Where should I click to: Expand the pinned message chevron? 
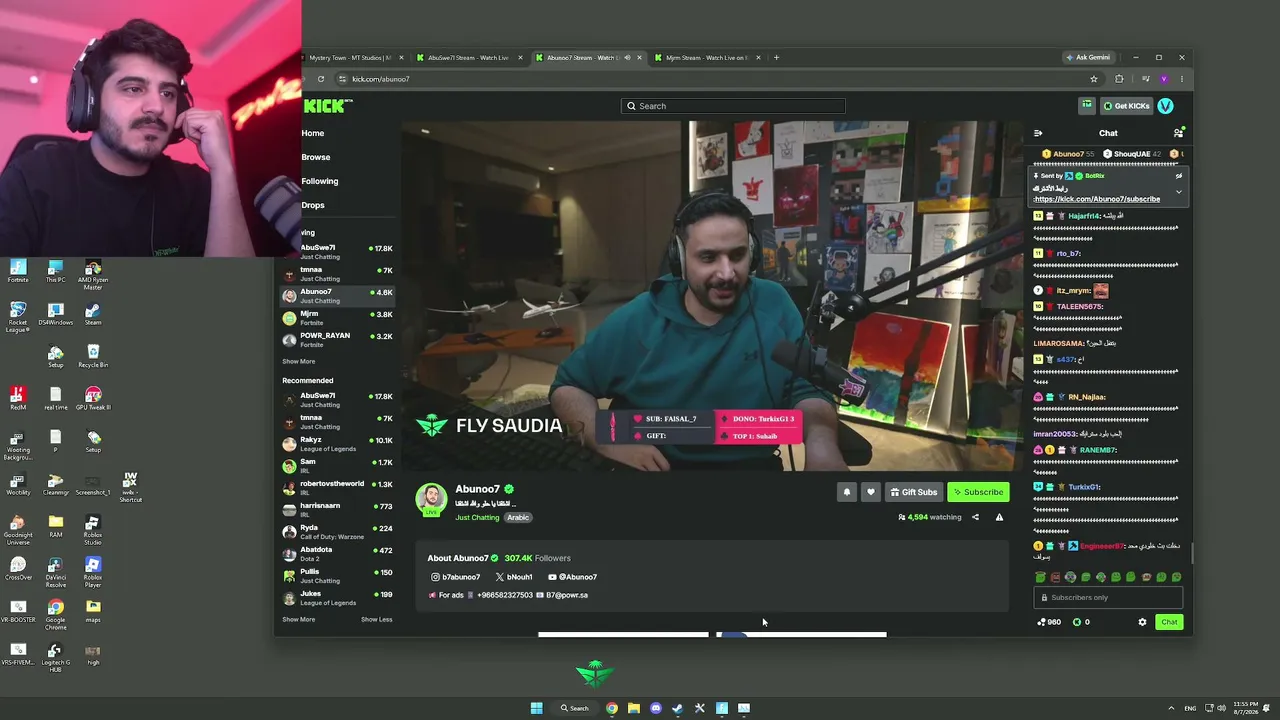(1179, 191)
